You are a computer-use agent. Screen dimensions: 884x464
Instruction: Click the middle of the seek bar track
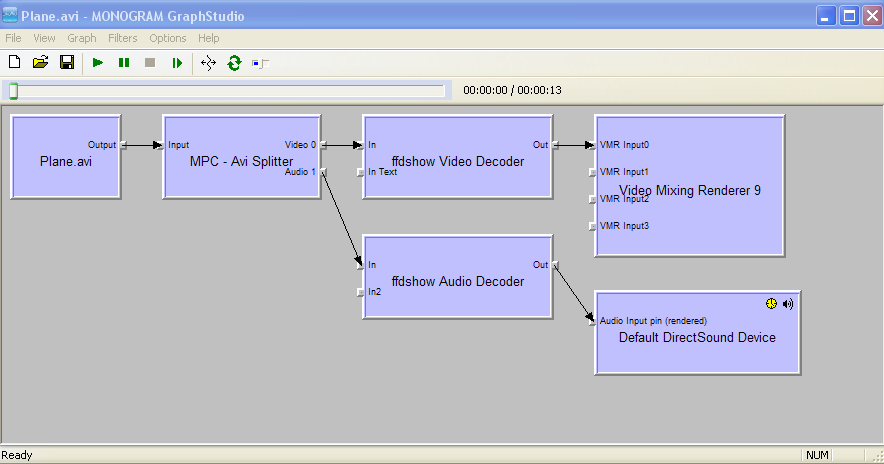pos(226,91)
